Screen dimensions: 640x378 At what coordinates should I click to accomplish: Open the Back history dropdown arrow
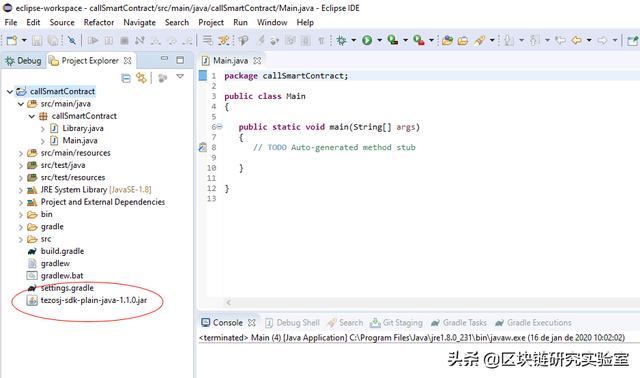coord(589,40)
